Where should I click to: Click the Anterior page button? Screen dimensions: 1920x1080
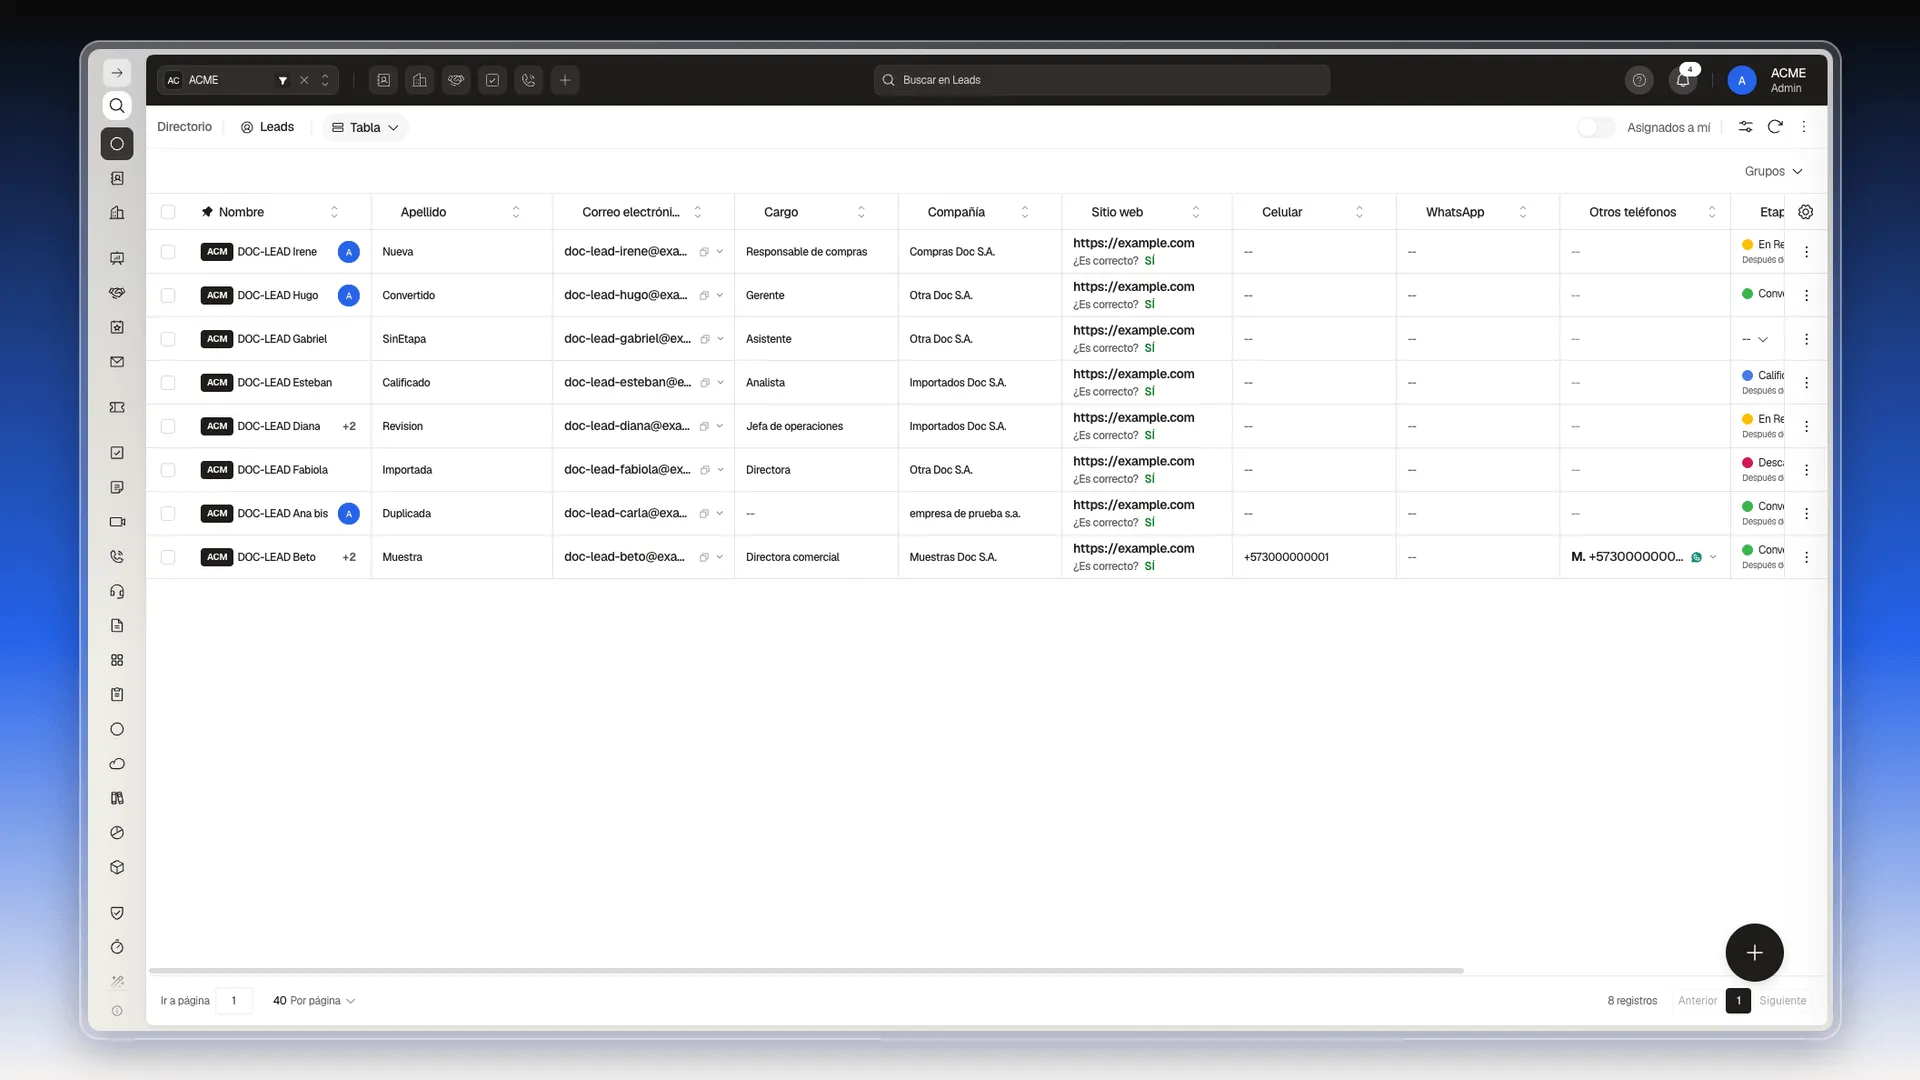(x=1697, y=1001)
